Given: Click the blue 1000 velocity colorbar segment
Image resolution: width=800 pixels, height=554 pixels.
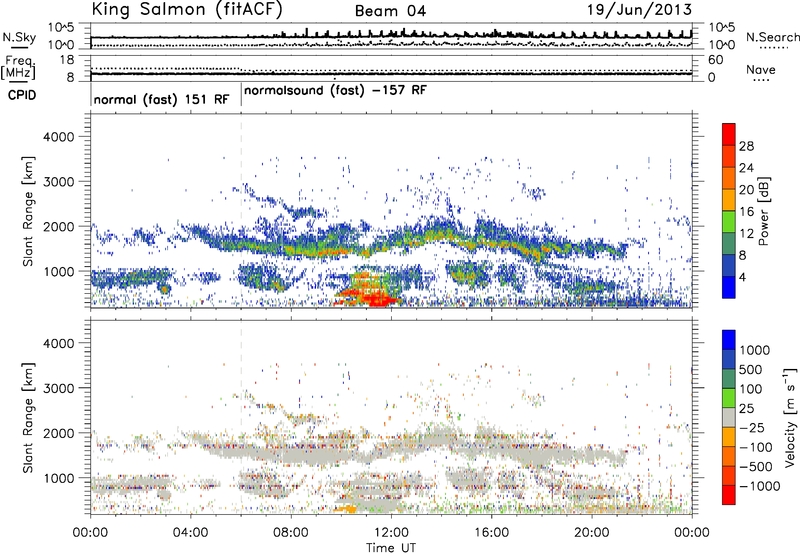Looking at the screenshot, I should [729, 340].
